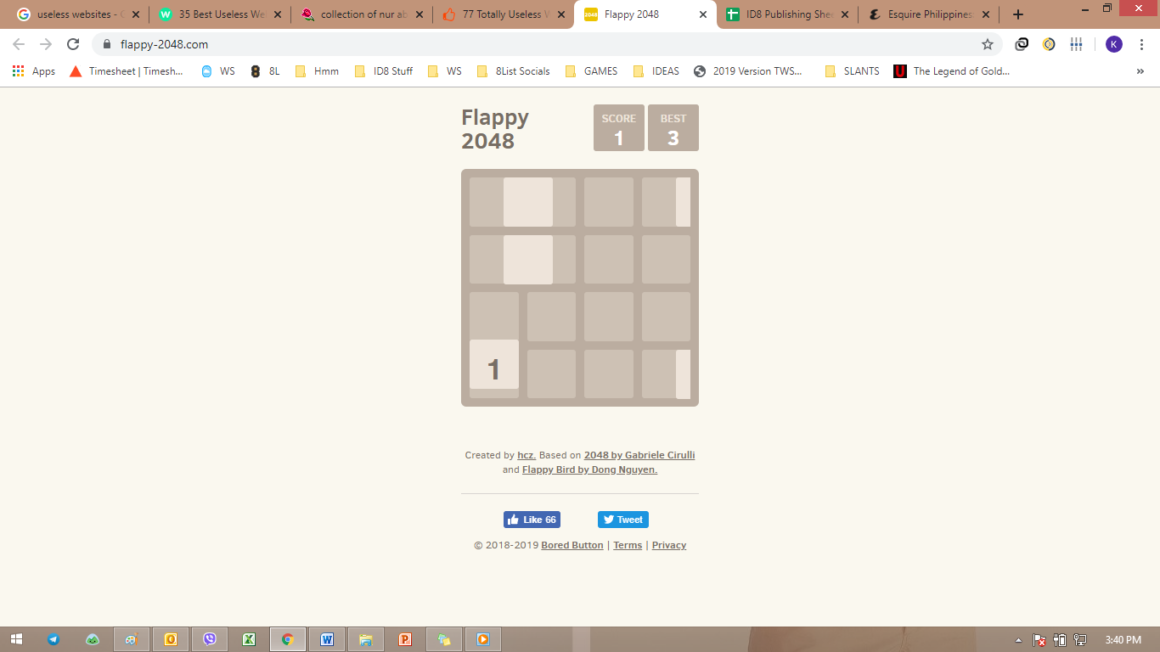1160x652 pixels.
Task: Switch to Outlook in the taskbar
Action: point(171,639)
